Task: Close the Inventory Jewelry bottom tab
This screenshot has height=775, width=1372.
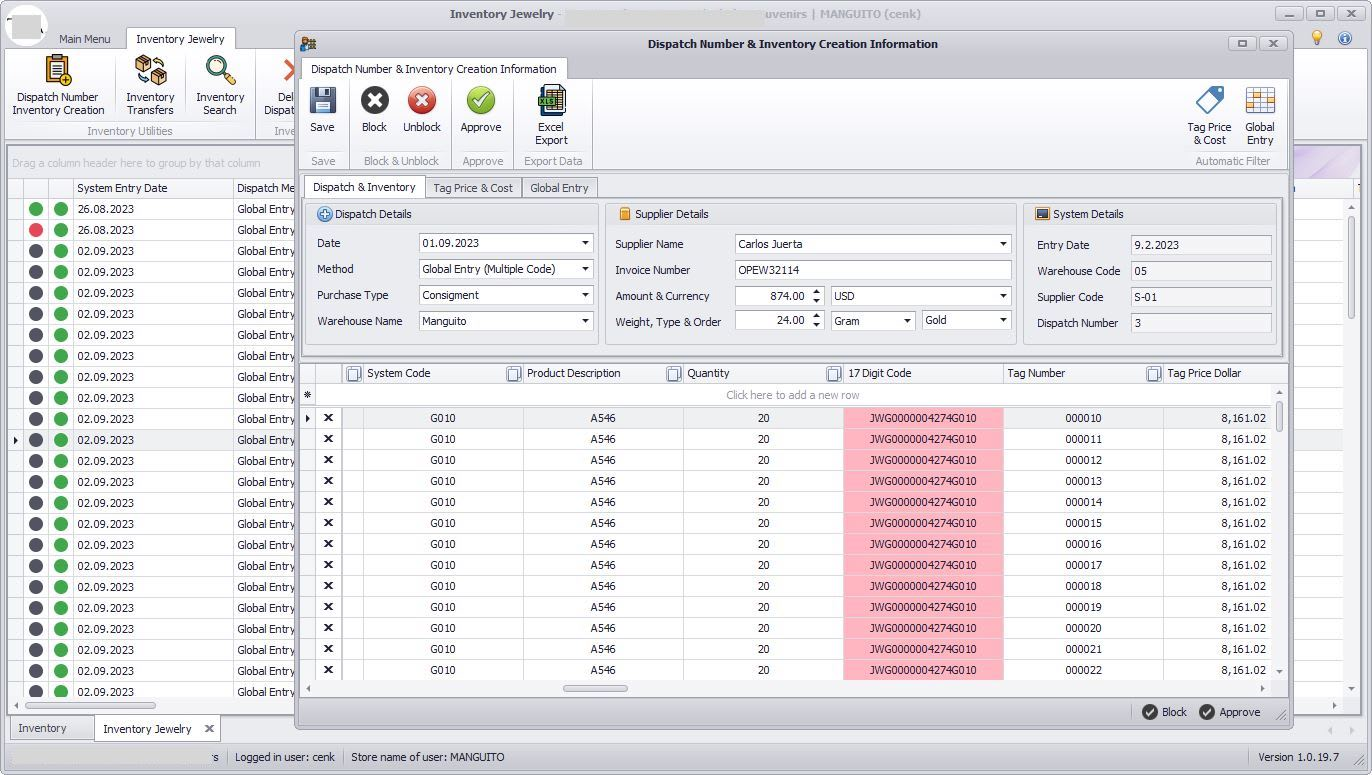Action: pos(209,728)
